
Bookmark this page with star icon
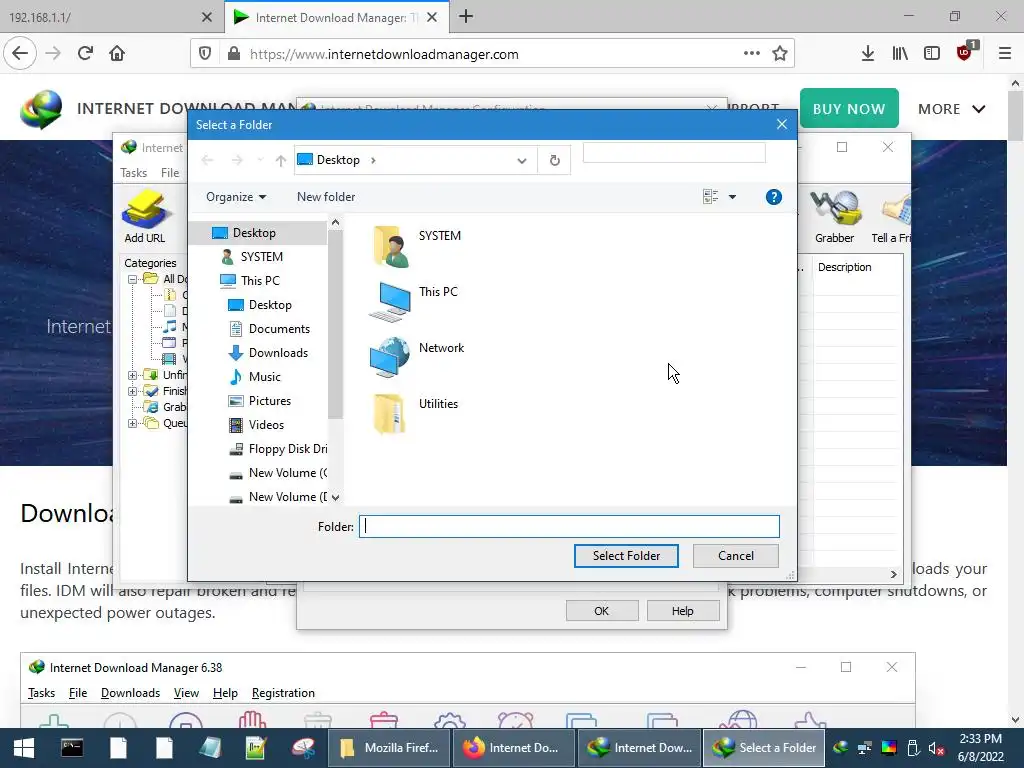[x=780, y=53]
